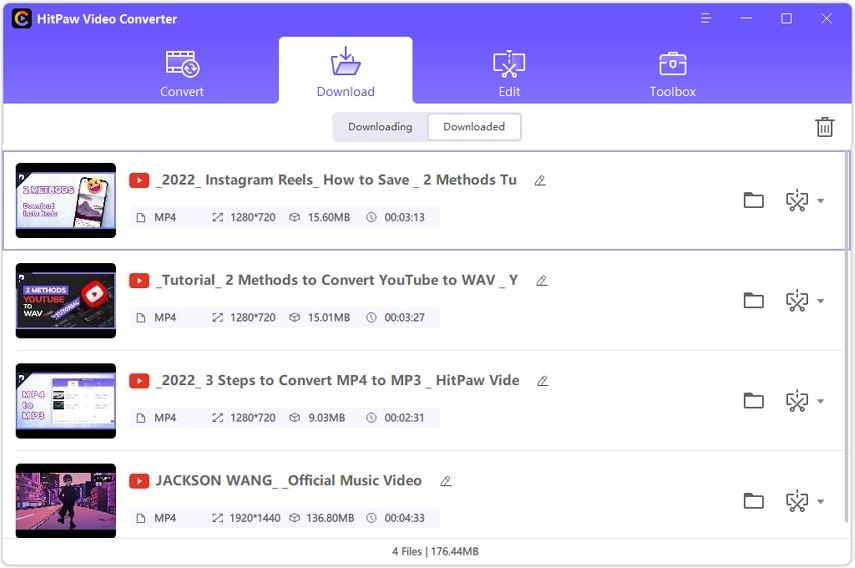Maximize the HitPaw window
Viewport: 855px width, 568px height.
click(x=786, y=19)
